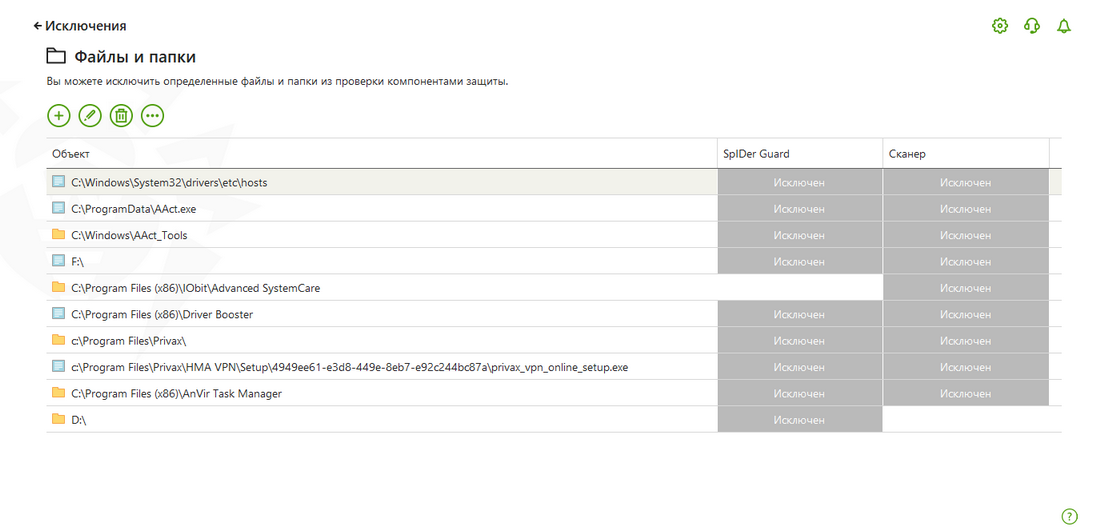This screenshot has height=531, width=1093.
Task: Toggle empty SpIDer Guard cell for Advanced SystemCare
Action: coord(799,288)
